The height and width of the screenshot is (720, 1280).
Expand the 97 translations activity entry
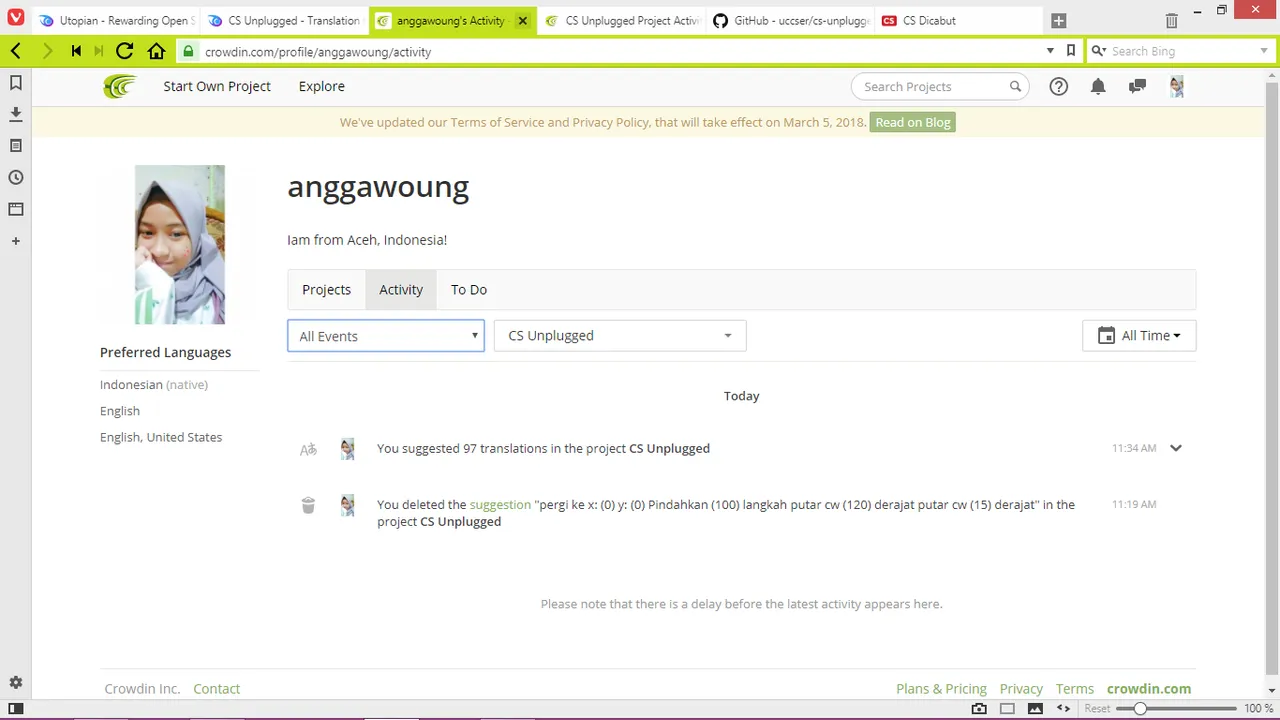point(1176,448)
